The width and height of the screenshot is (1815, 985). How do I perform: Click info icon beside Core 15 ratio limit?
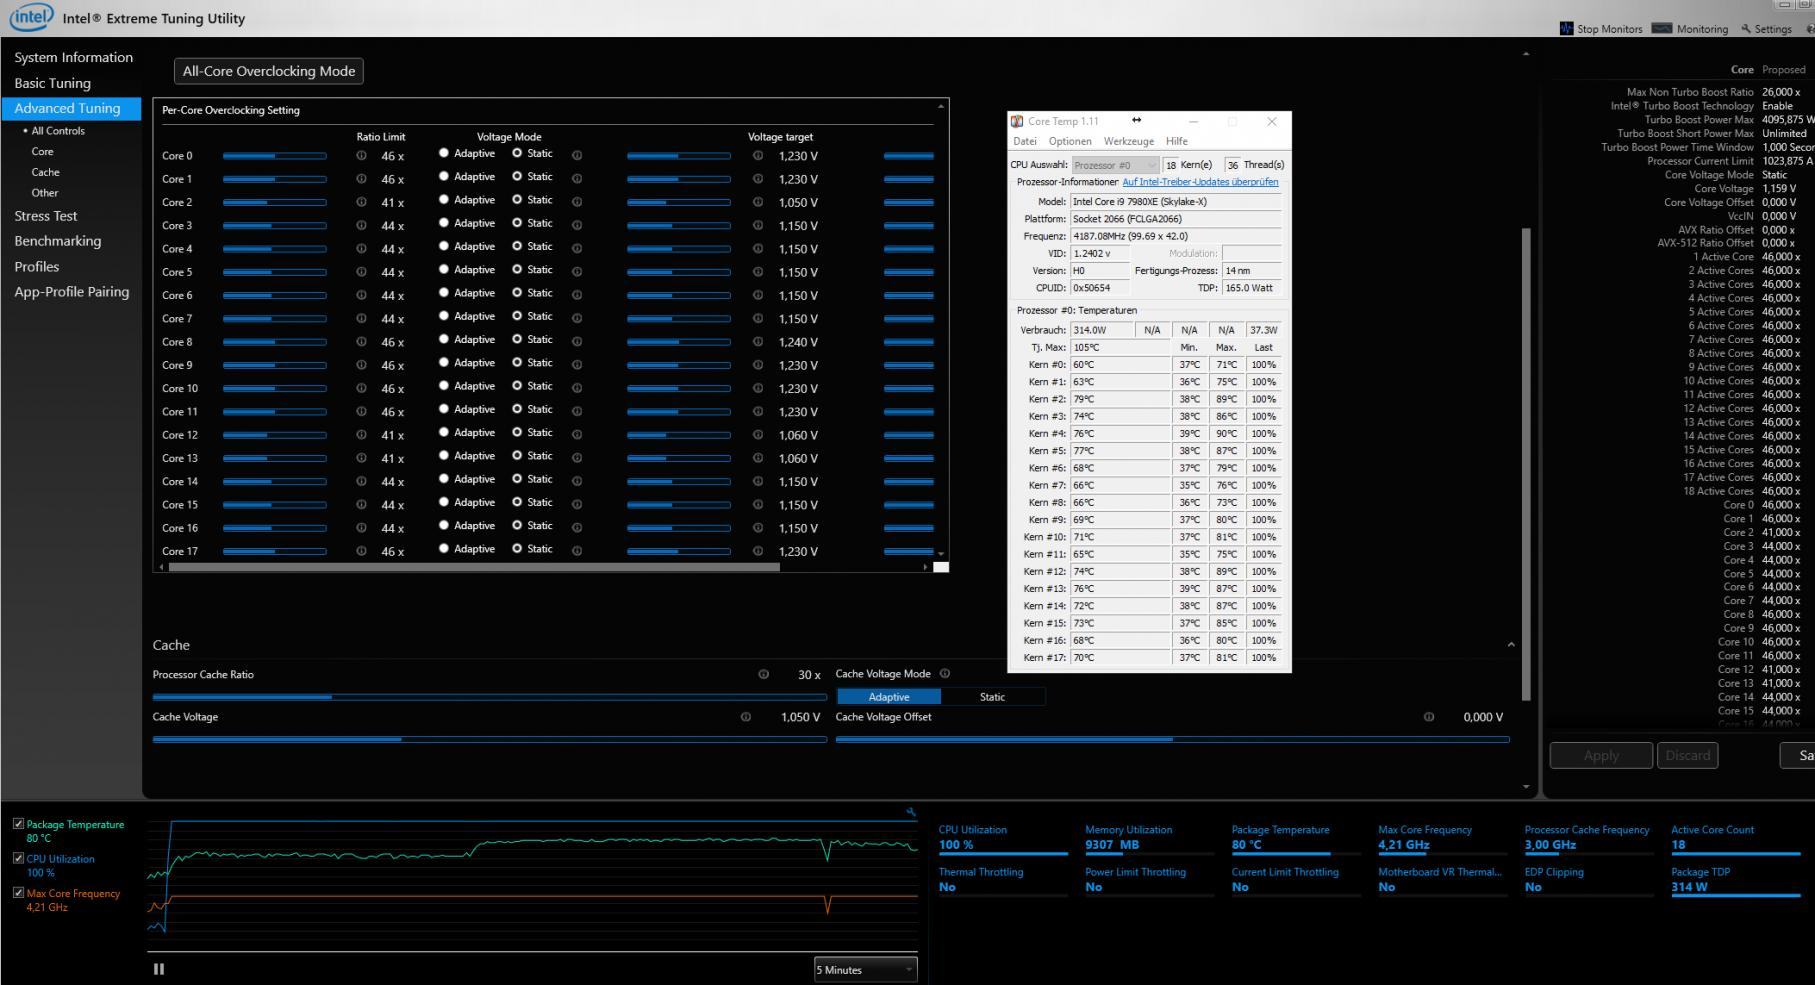tap(361, 505)
